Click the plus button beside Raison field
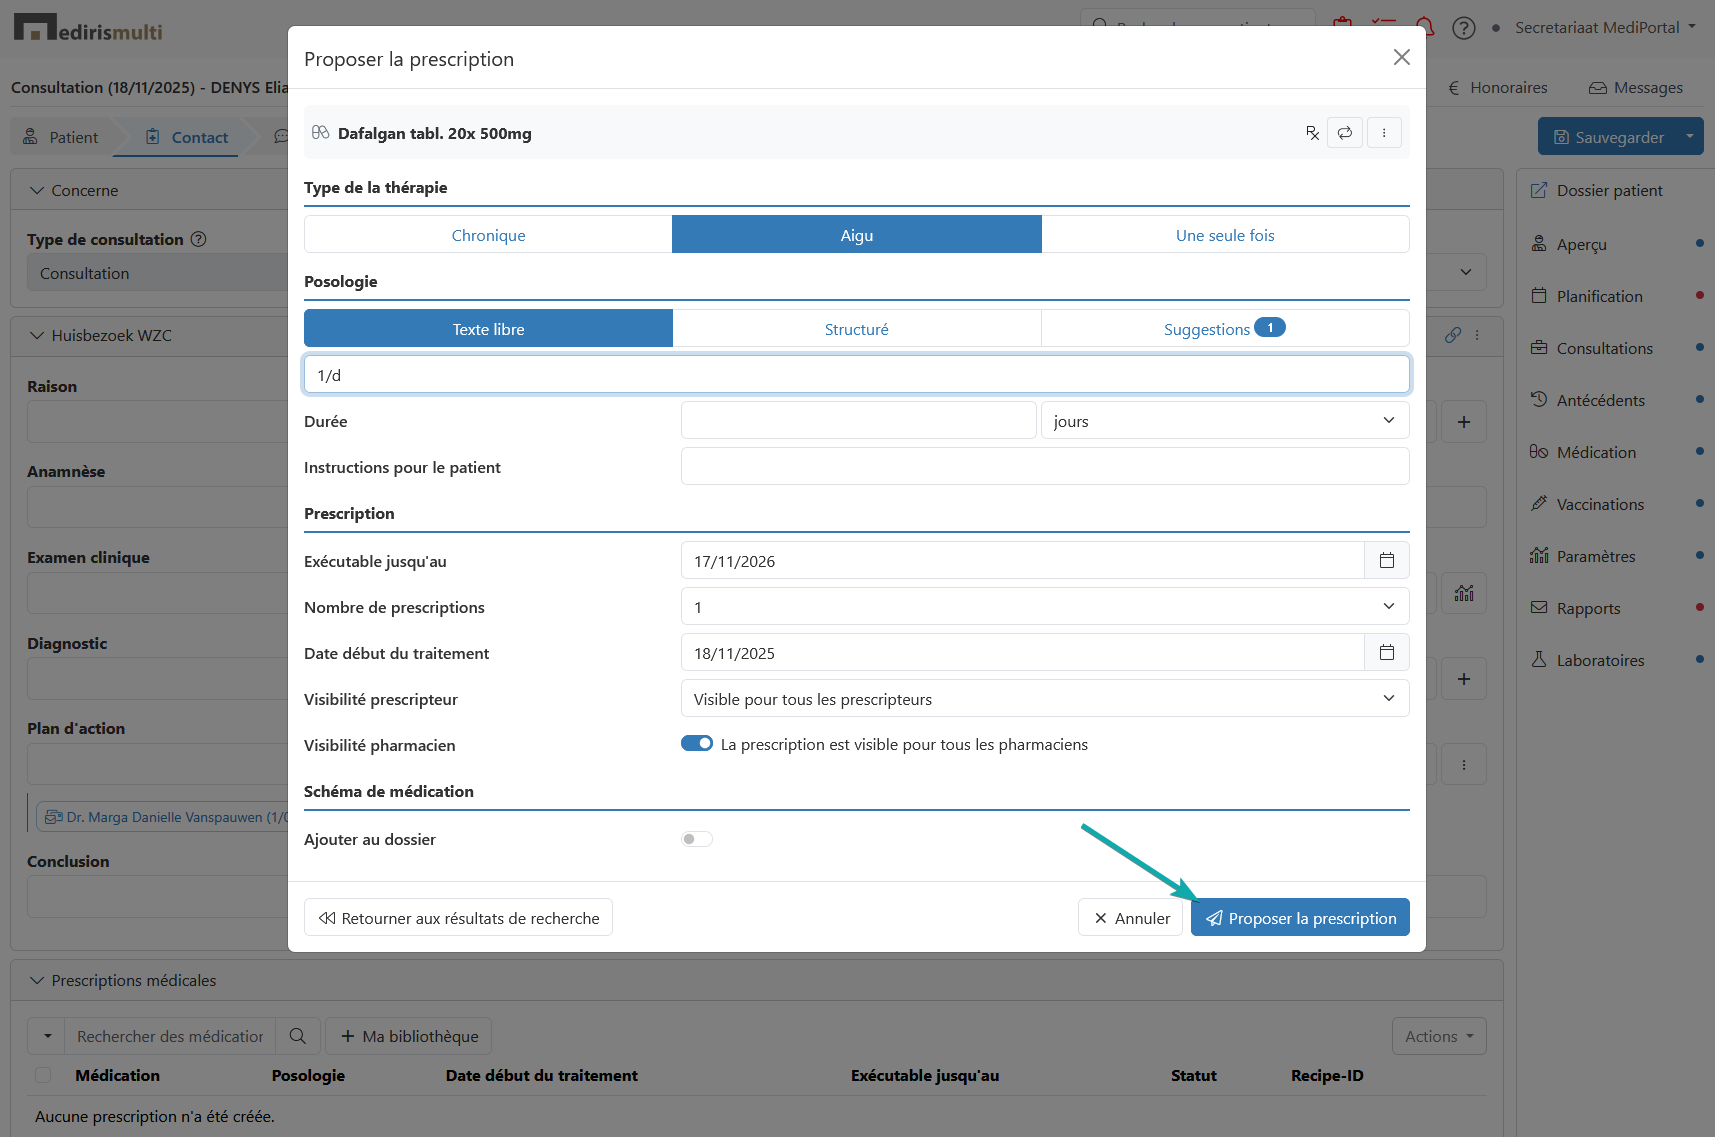 [1464, 422]
